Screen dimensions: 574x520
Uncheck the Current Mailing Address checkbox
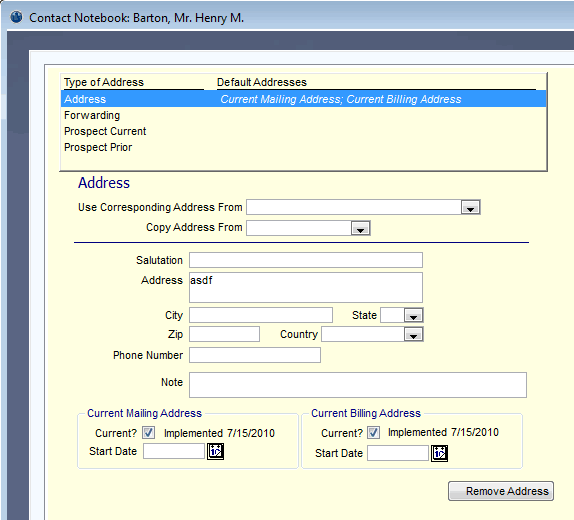click(x=149, y=433)
